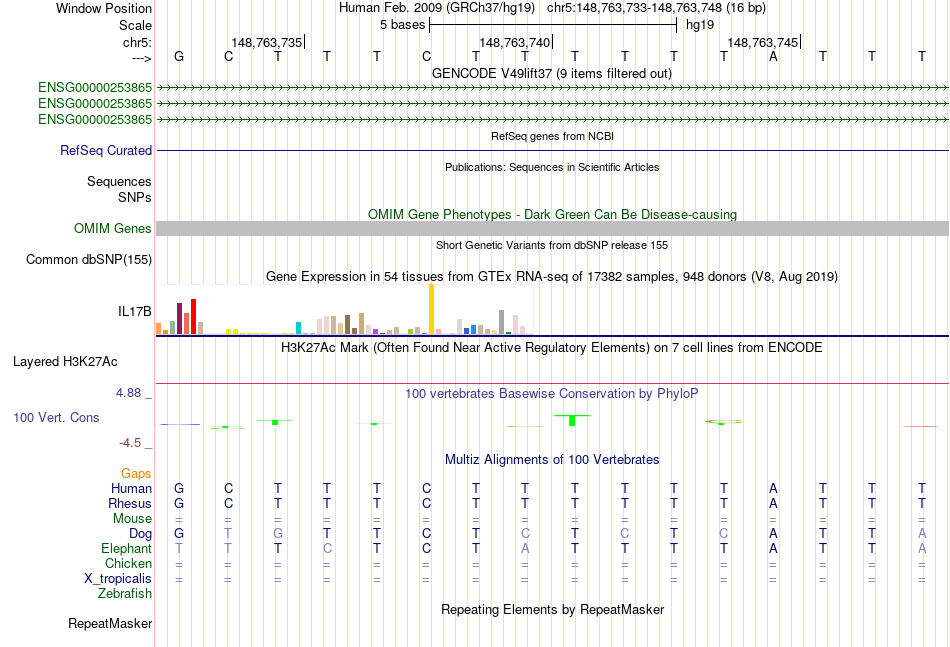Click the '4.88' PhyloP upper scale value

(128, 393)
